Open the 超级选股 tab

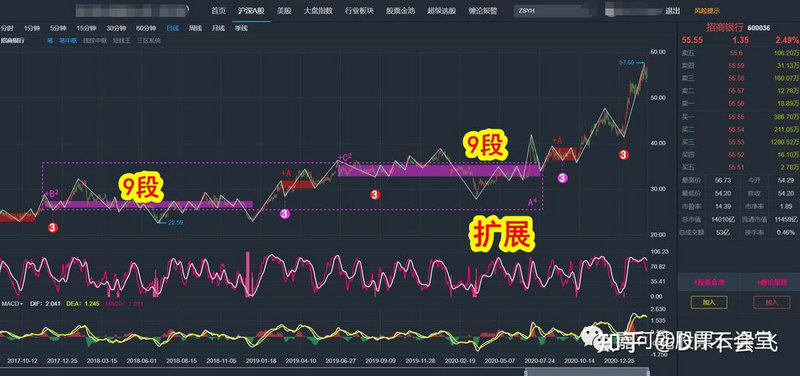pyautogui.click(x=442, y=10)
